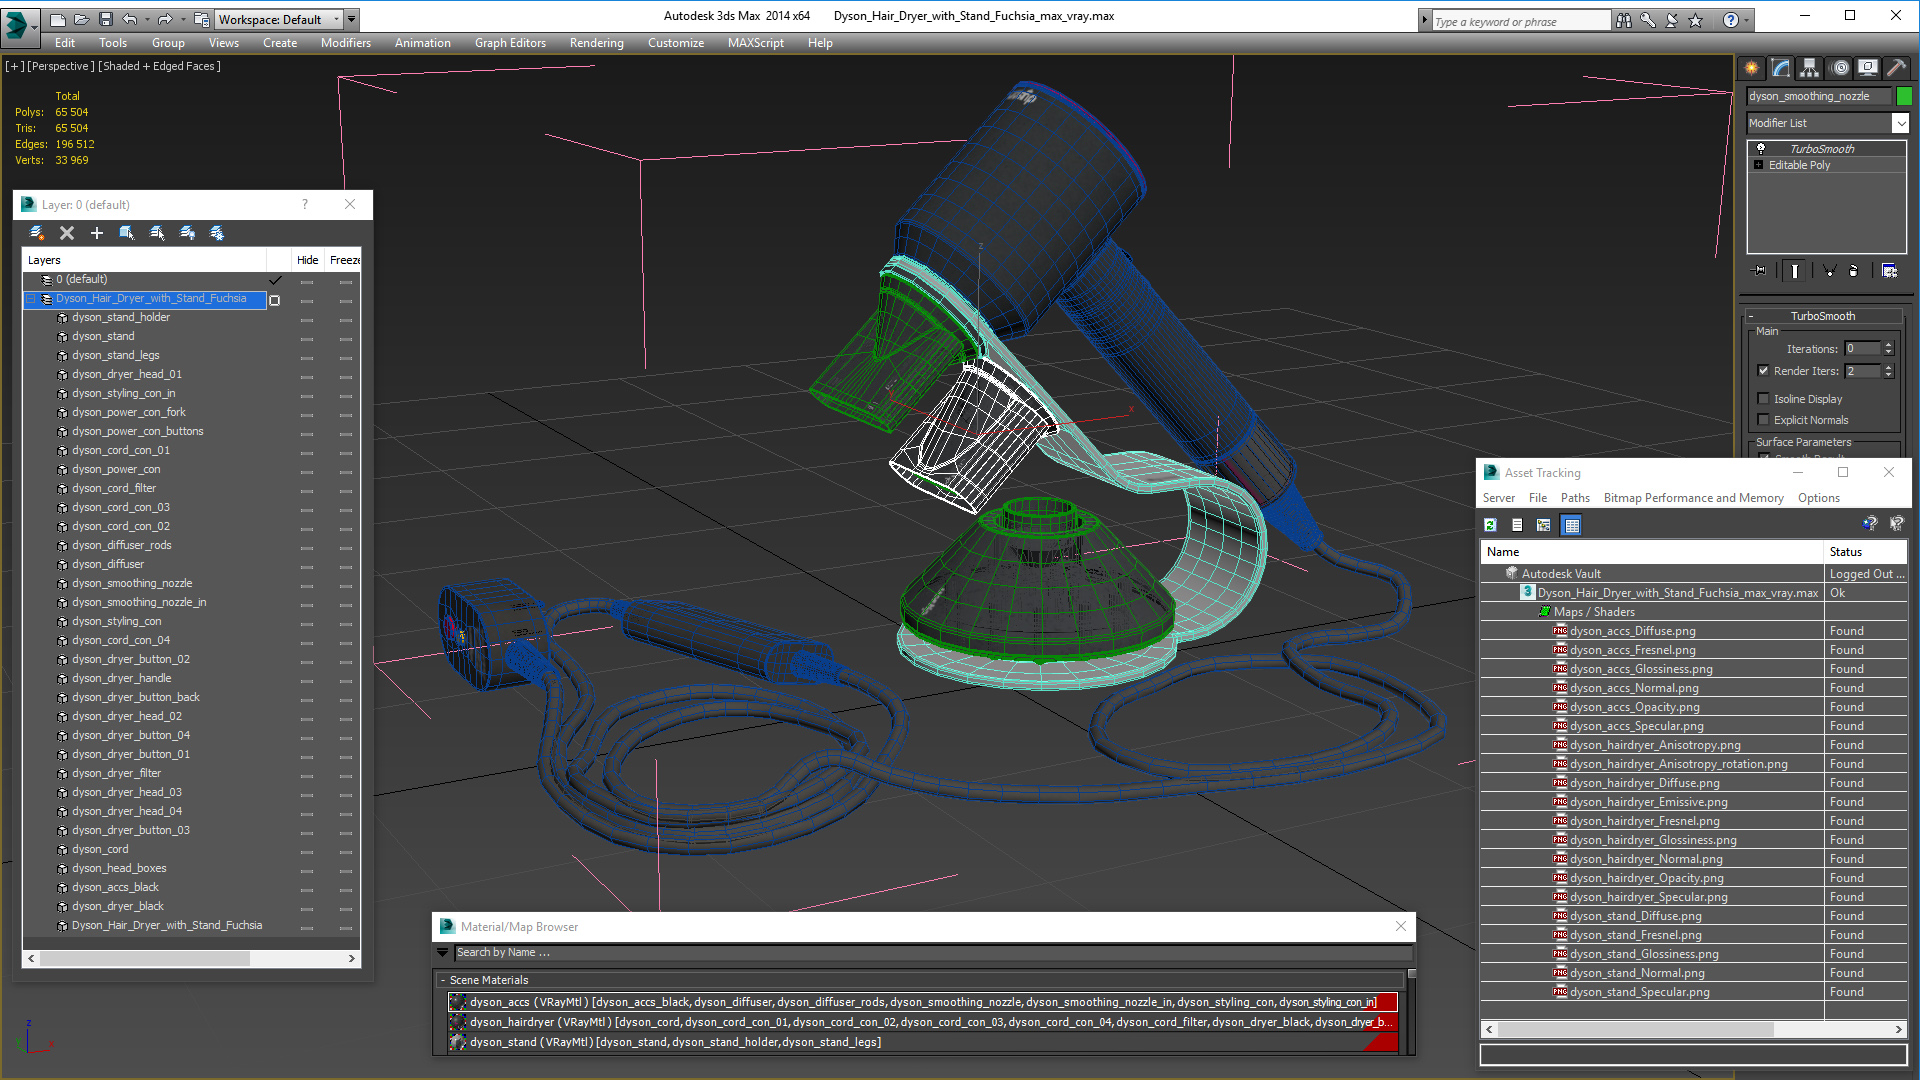Click the Favorites star icon
Screen dimensions: 1920x1080
pyautogui.click(x=1695, y=20)
